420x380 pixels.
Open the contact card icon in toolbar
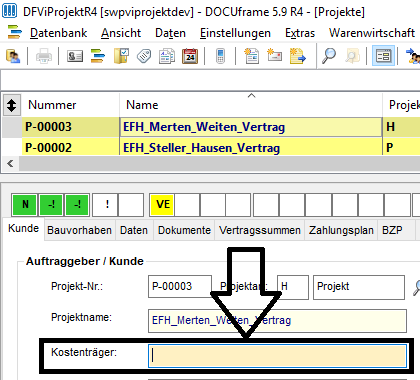[x=75, y=56]
